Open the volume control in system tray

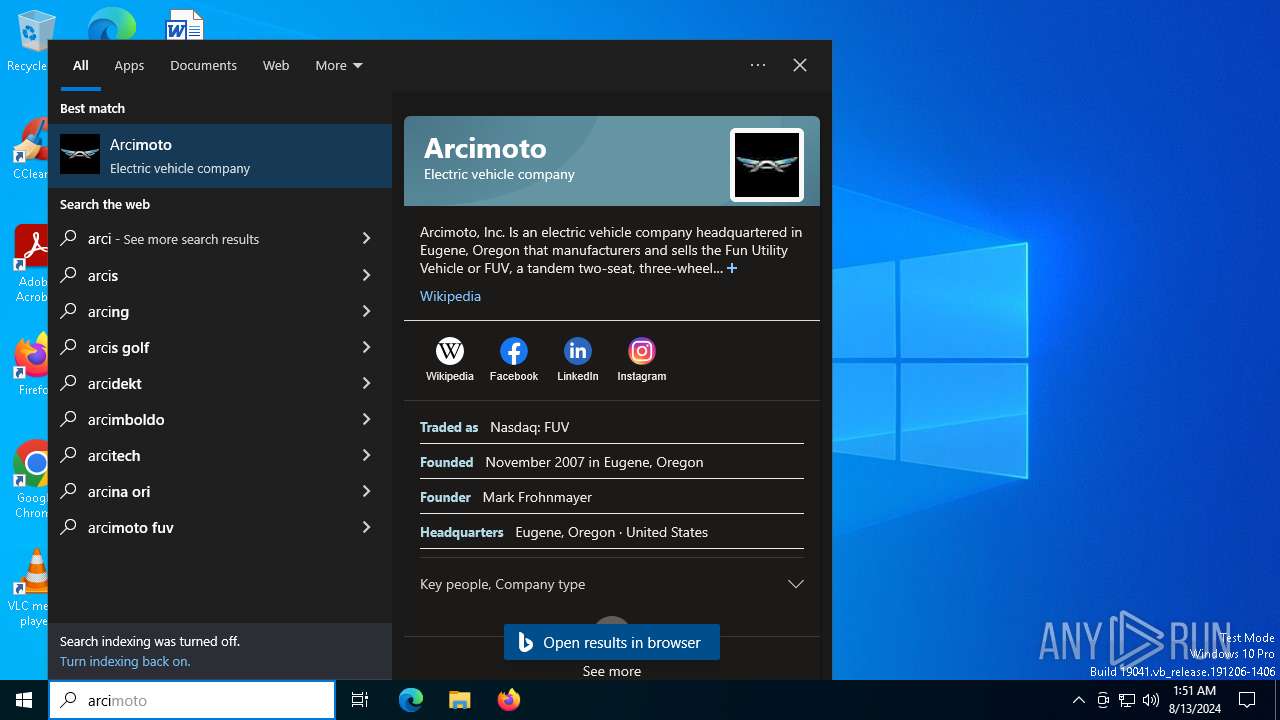(x=1151, y=700)
